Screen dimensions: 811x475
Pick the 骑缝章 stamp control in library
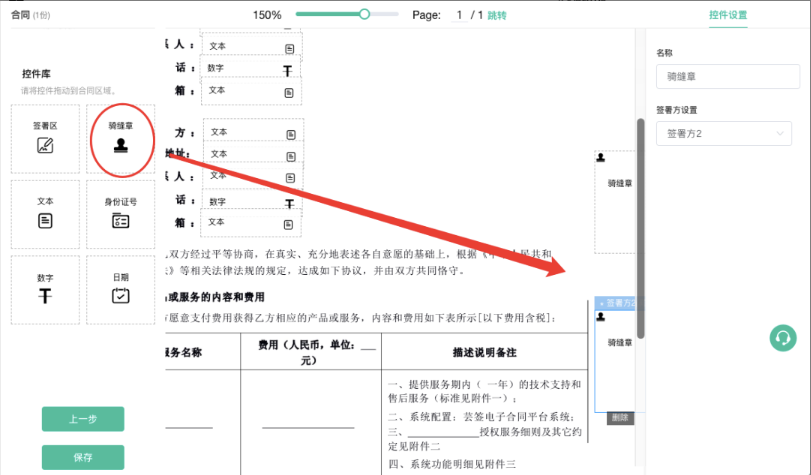pos(121,138)
